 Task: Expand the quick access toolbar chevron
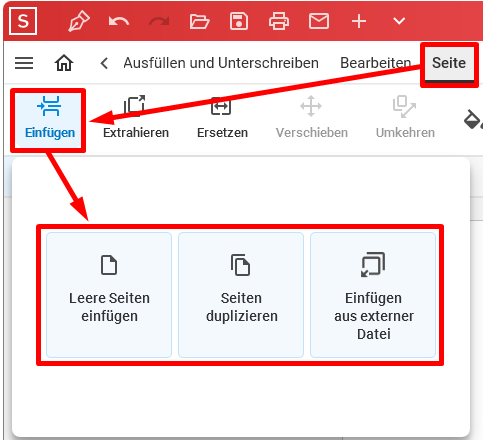tap(399, 21)
